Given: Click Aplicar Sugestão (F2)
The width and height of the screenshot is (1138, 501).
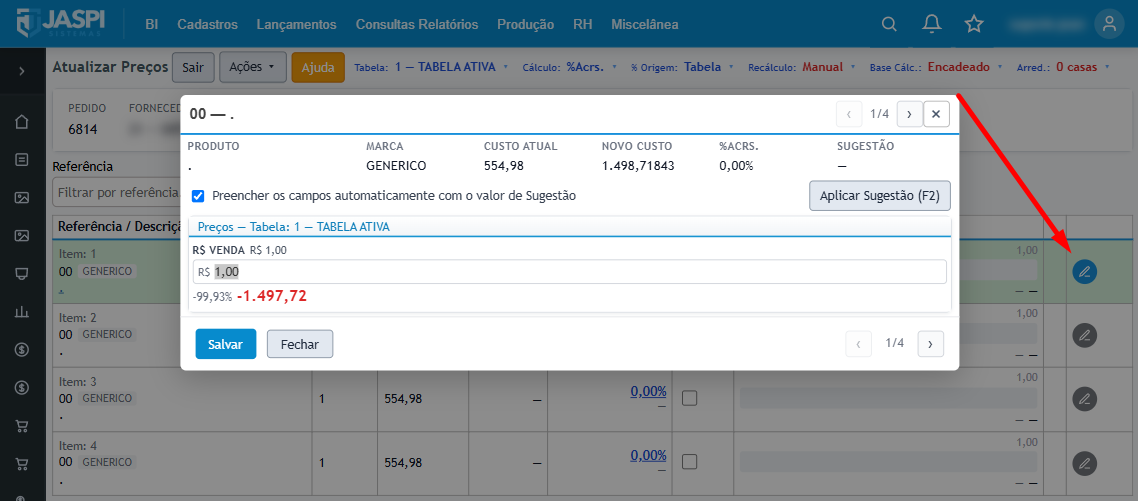Looking at the screenshot, I should click(x=880, y=196).
